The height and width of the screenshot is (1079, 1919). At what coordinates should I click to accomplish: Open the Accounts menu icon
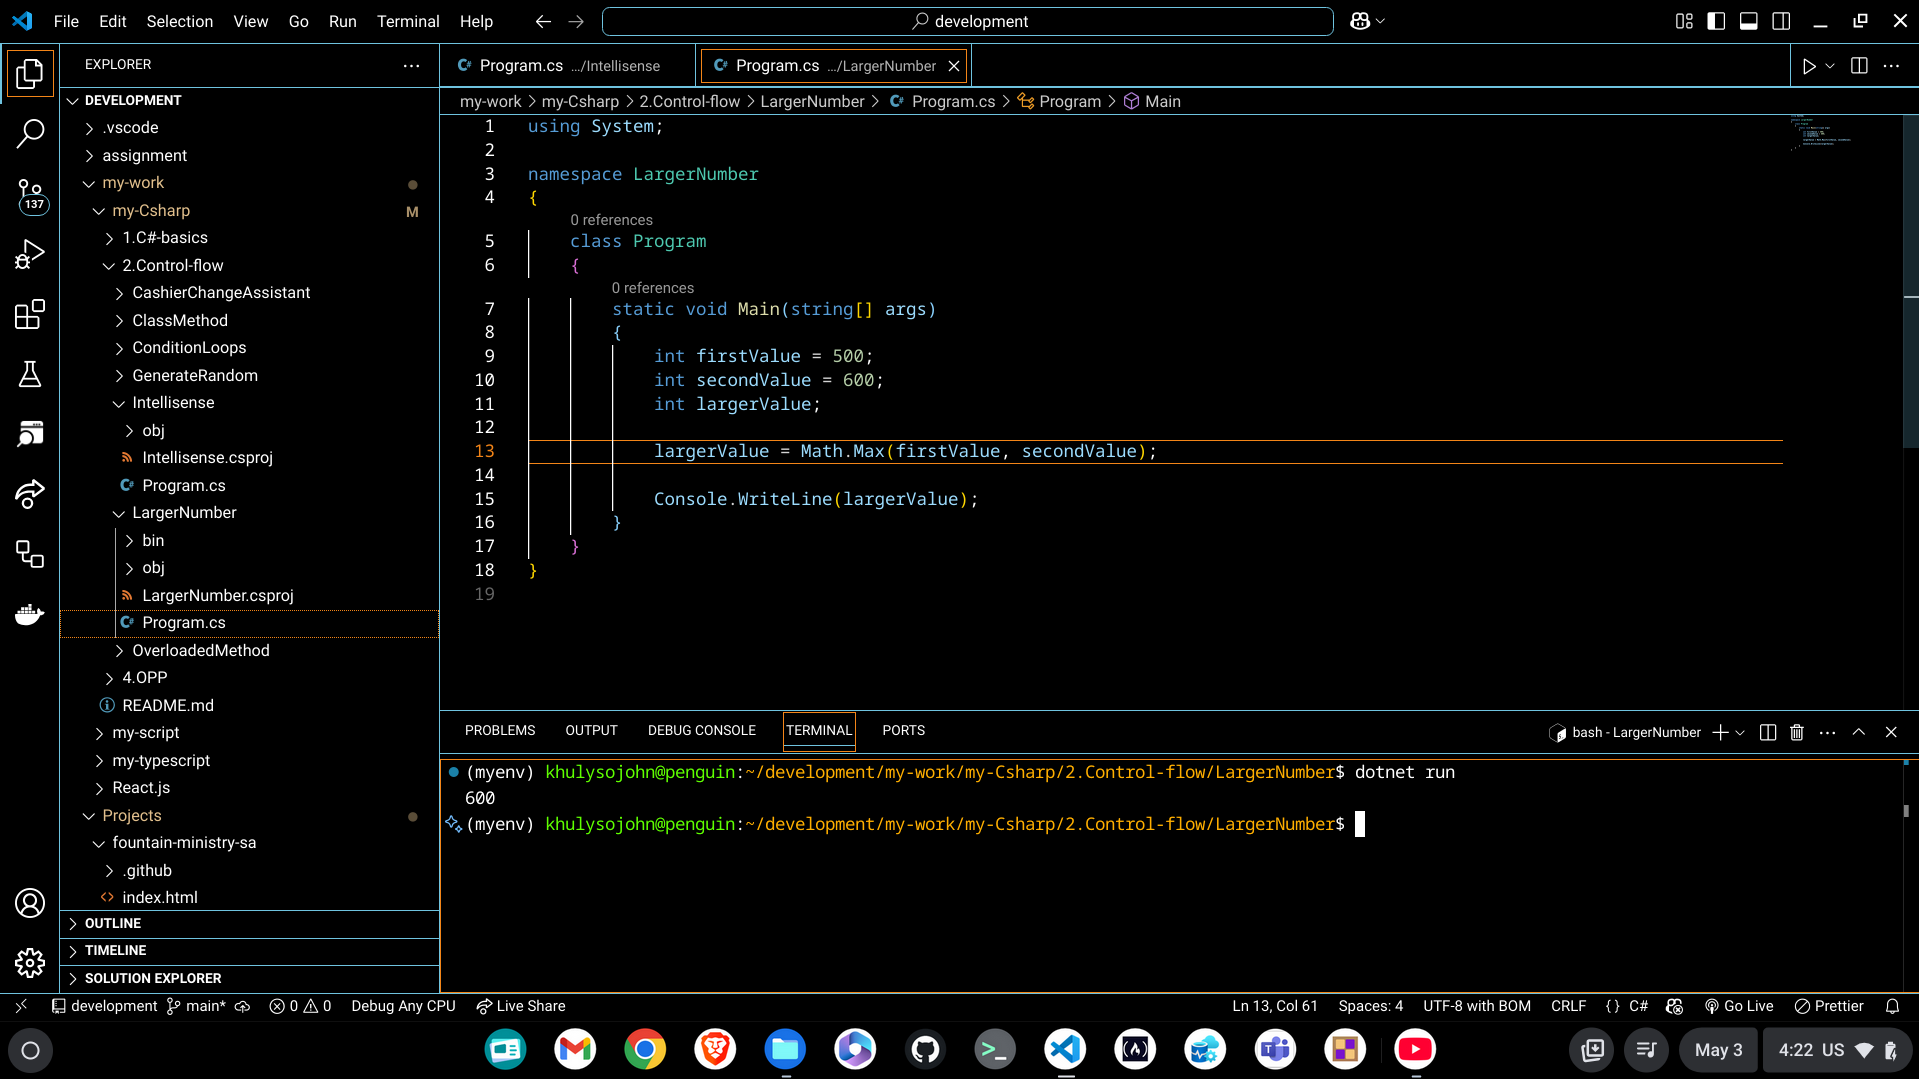coord(30,903)
